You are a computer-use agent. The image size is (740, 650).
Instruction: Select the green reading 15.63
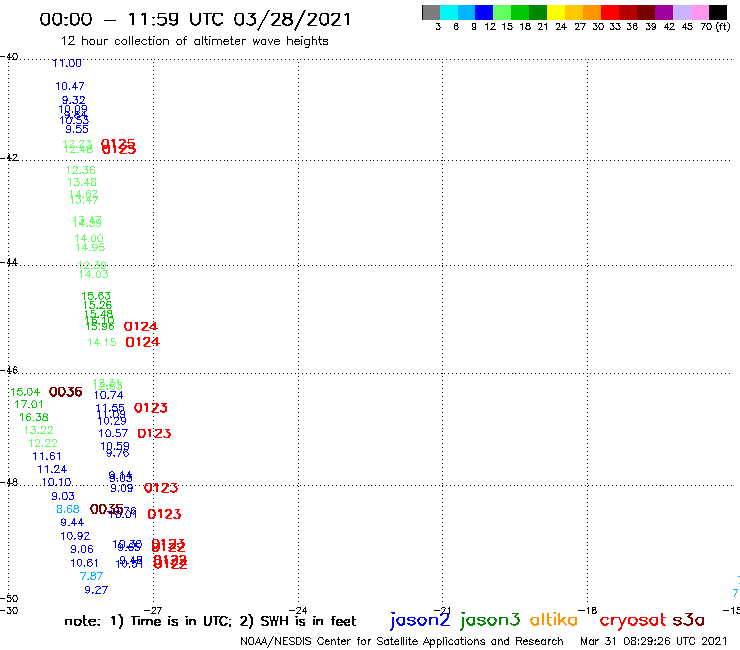[x=96, y=296]
